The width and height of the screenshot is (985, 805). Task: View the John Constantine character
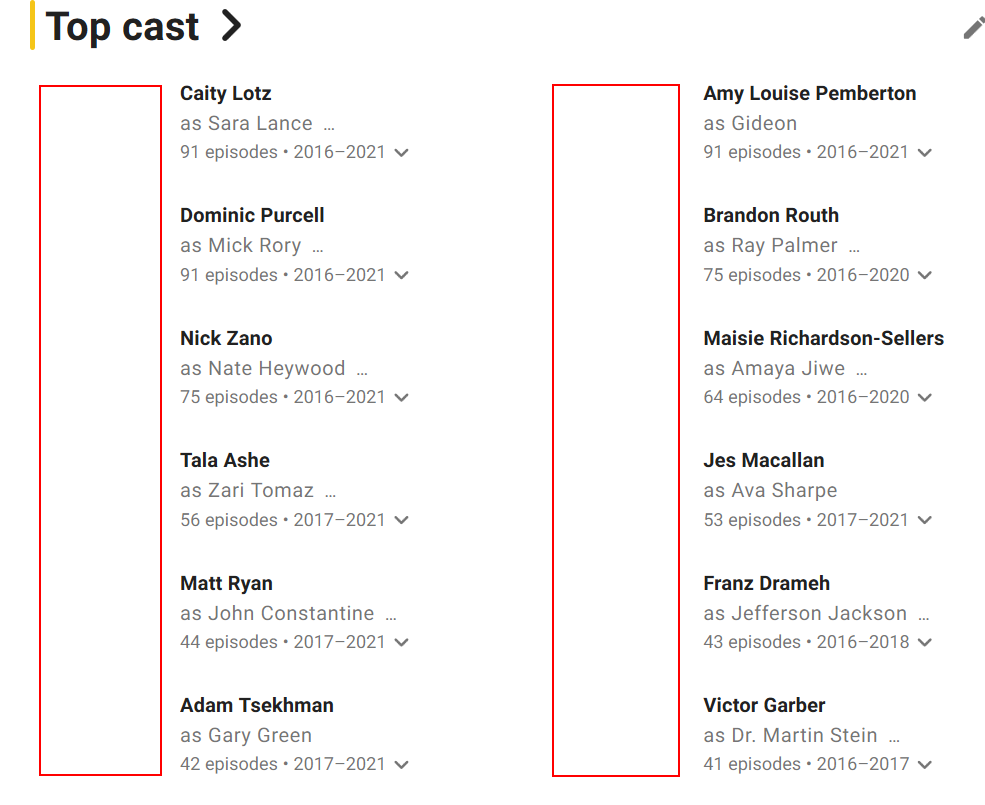point(291,614)
